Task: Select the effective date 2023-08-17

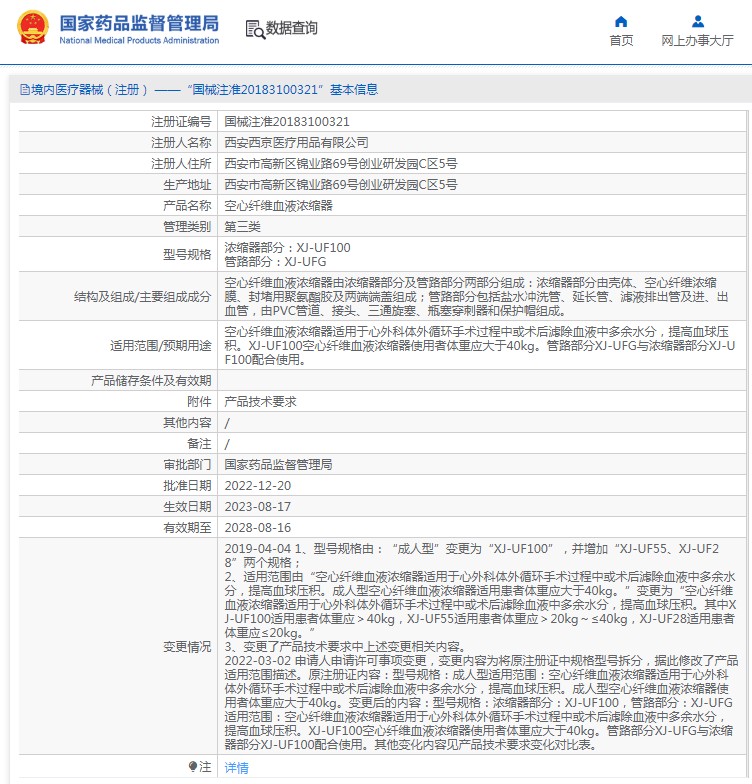Action: pos(258,506)
